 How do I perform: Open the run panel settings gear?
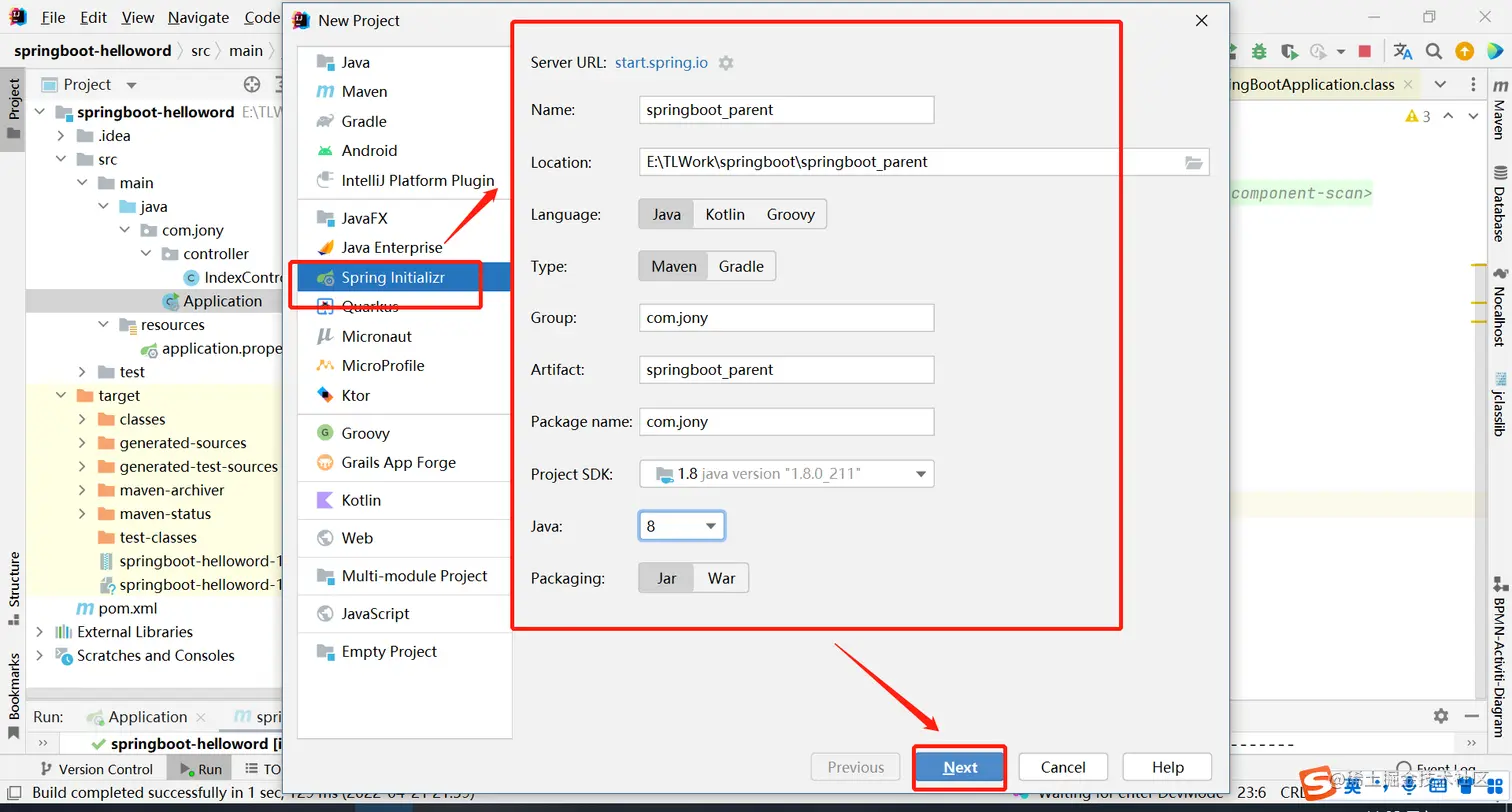[1440, 716]
